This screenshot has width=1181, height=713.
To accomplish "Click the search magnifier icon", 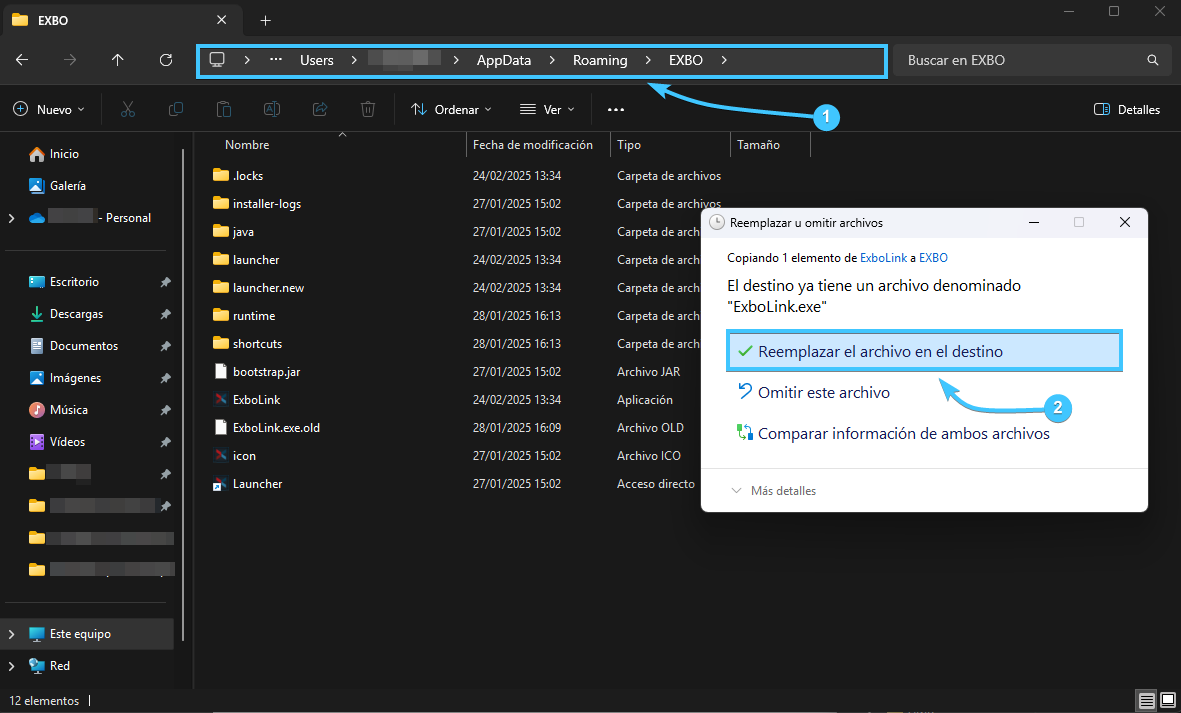I will 1152,60.
